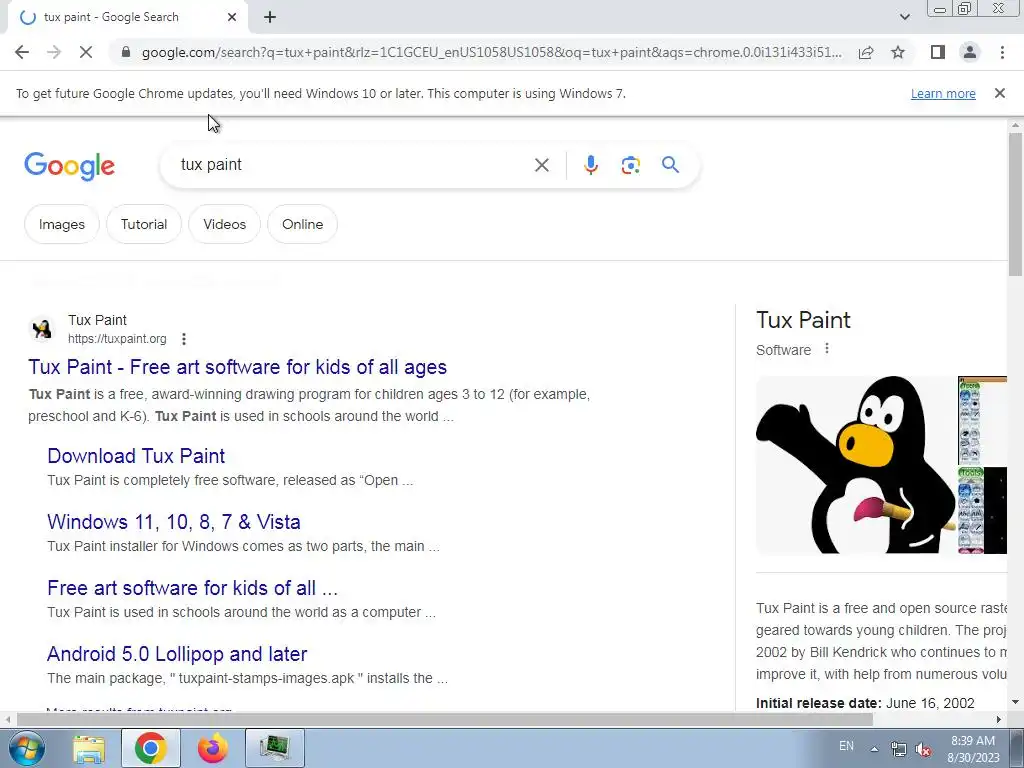Click the Tux Paint site favicon
Image resolution: width=1024 pixels, height=768 pixels.
point(42,329)
